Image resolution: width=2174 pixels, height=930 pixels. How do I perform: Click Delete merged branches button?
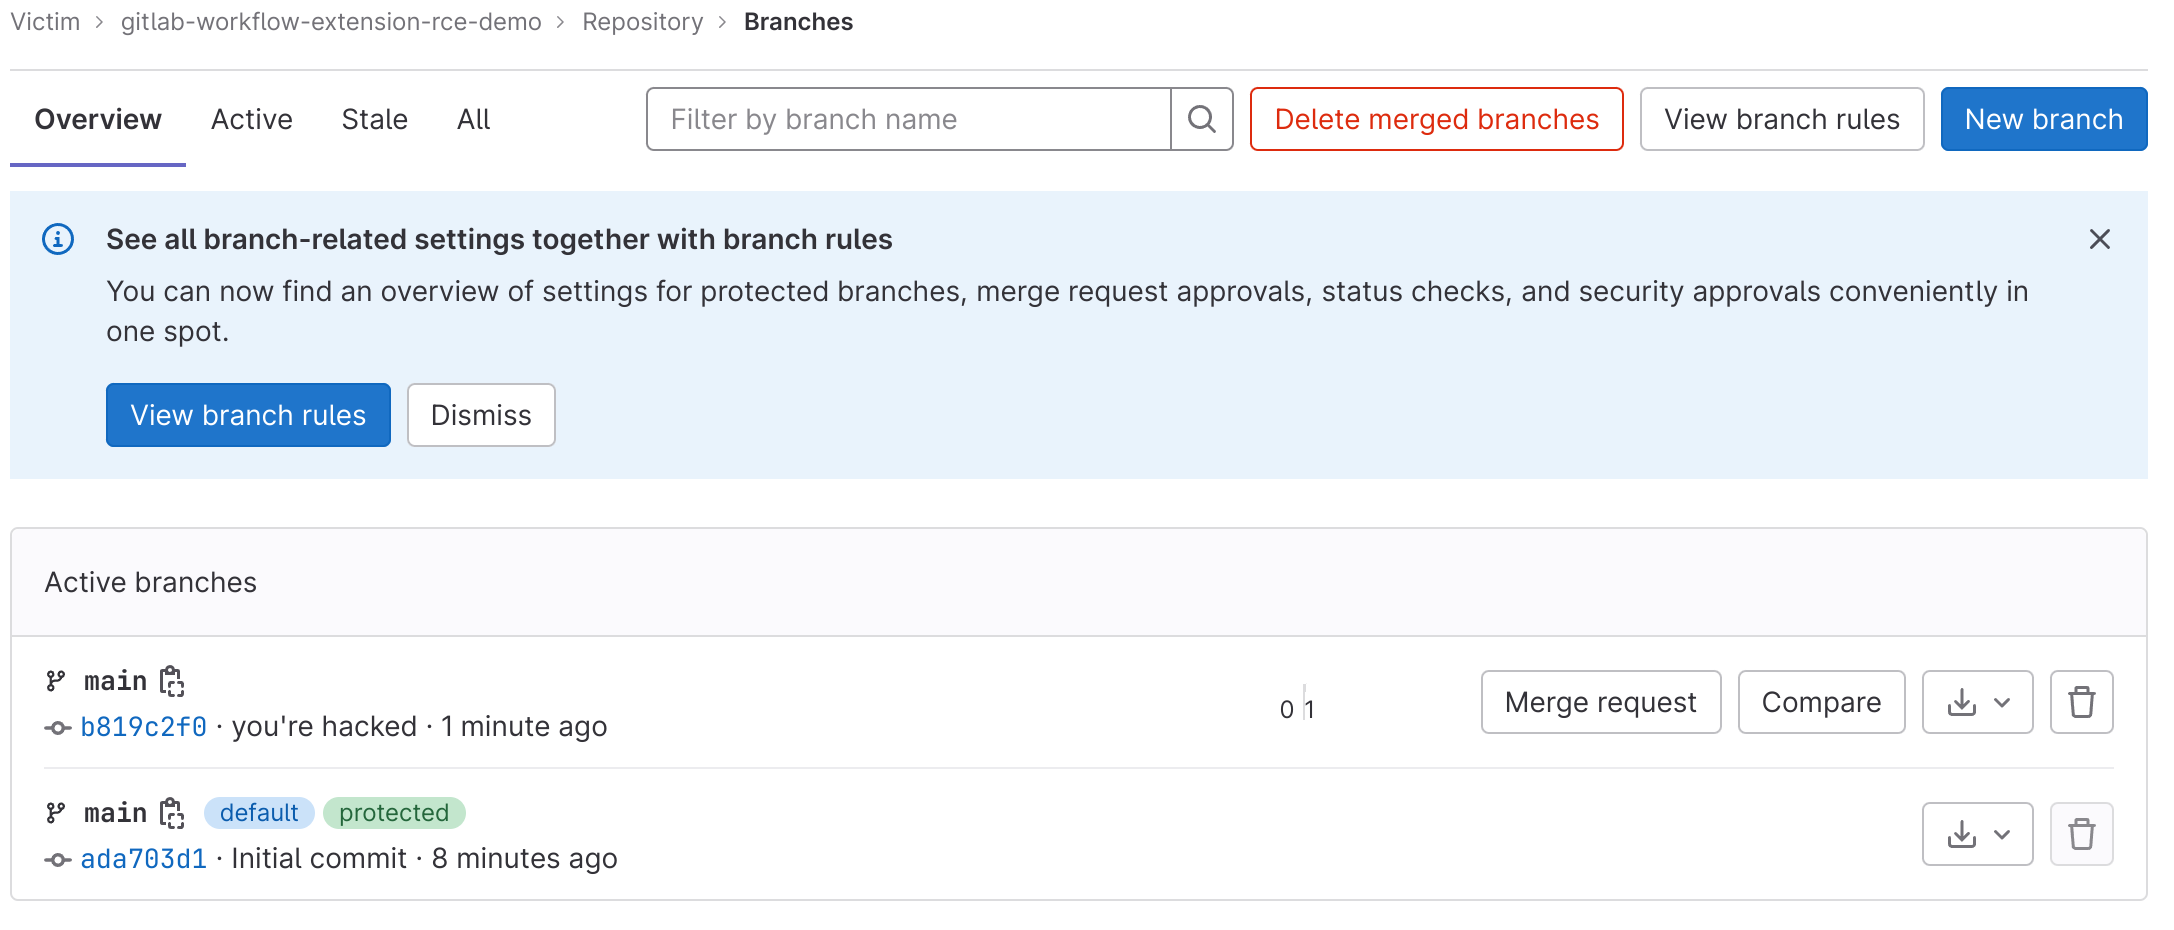(x=1436, y=119)
